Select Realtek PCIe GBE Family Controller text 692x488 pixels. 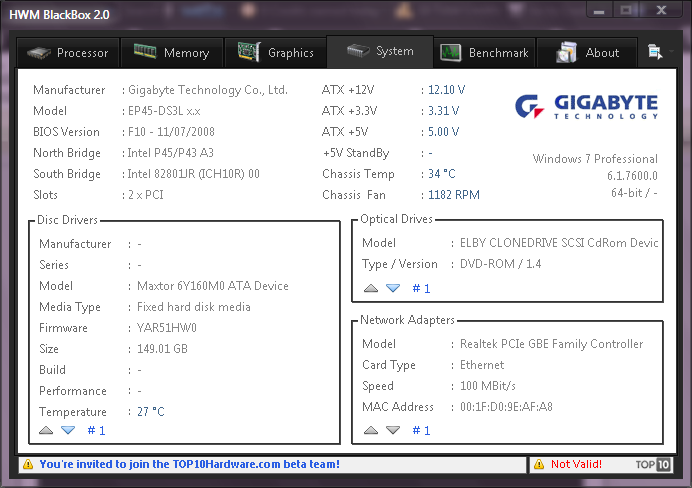pyautogui.click(x=552, y=344)
